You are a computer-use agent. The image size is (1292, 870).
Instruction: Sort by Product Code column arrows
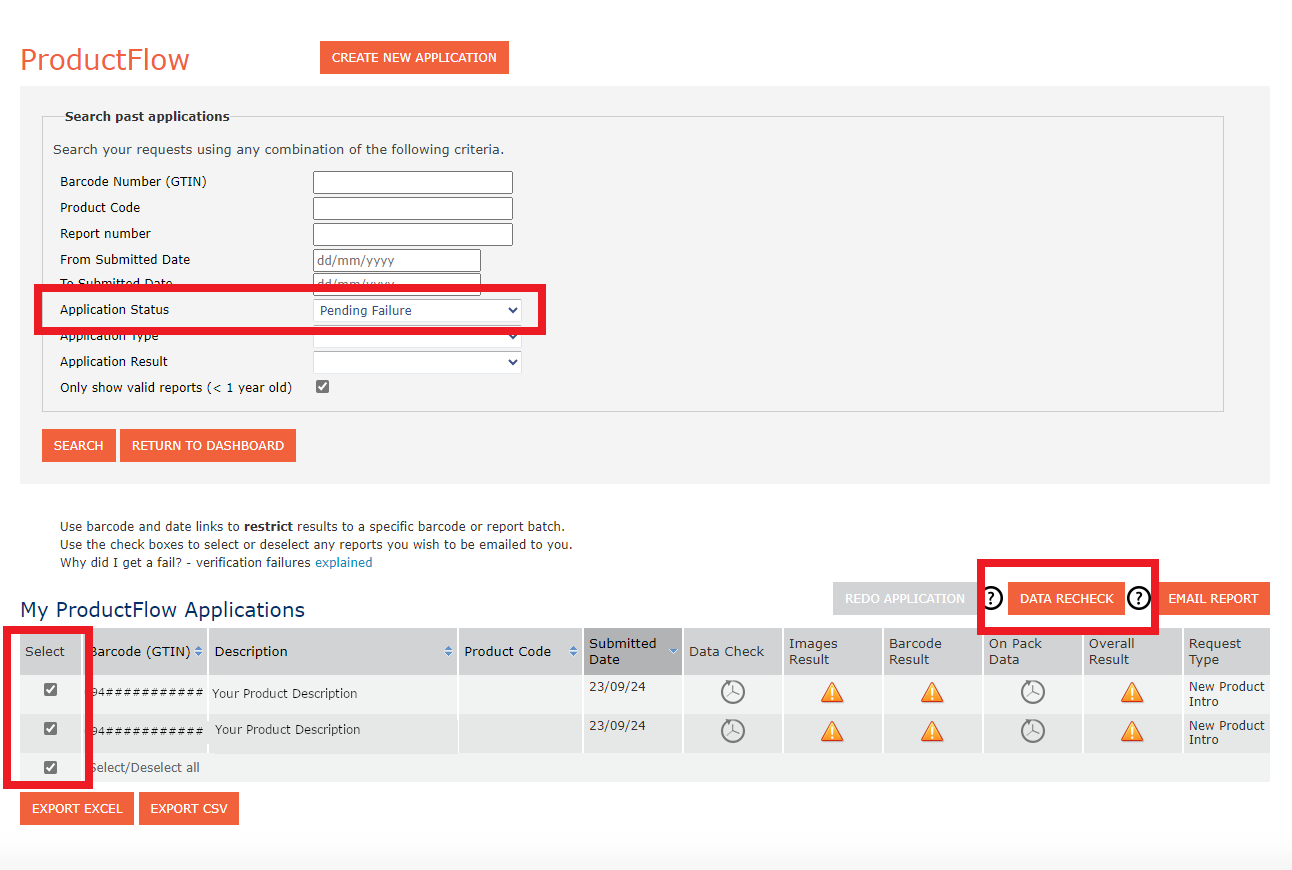[x=573, y=652]
